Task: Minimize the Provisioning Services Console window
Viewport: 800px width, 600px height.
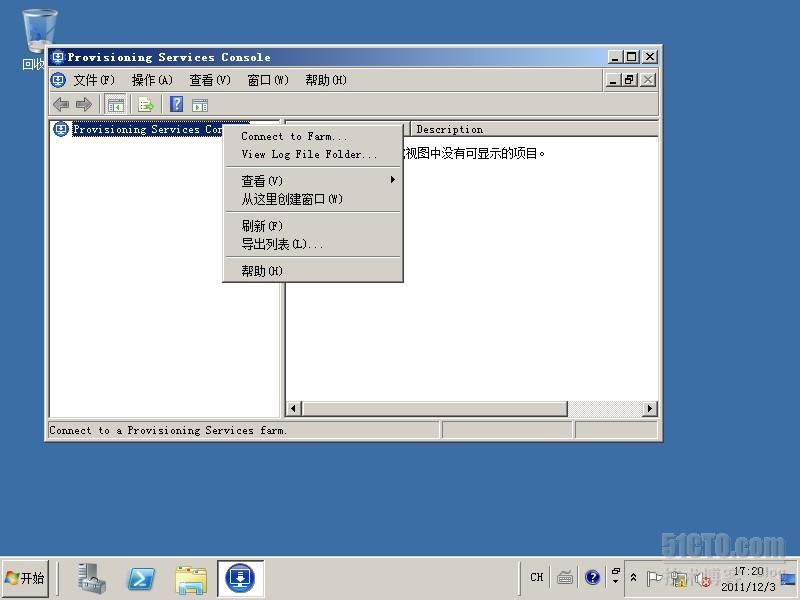Action: click(x=616, y=57)
